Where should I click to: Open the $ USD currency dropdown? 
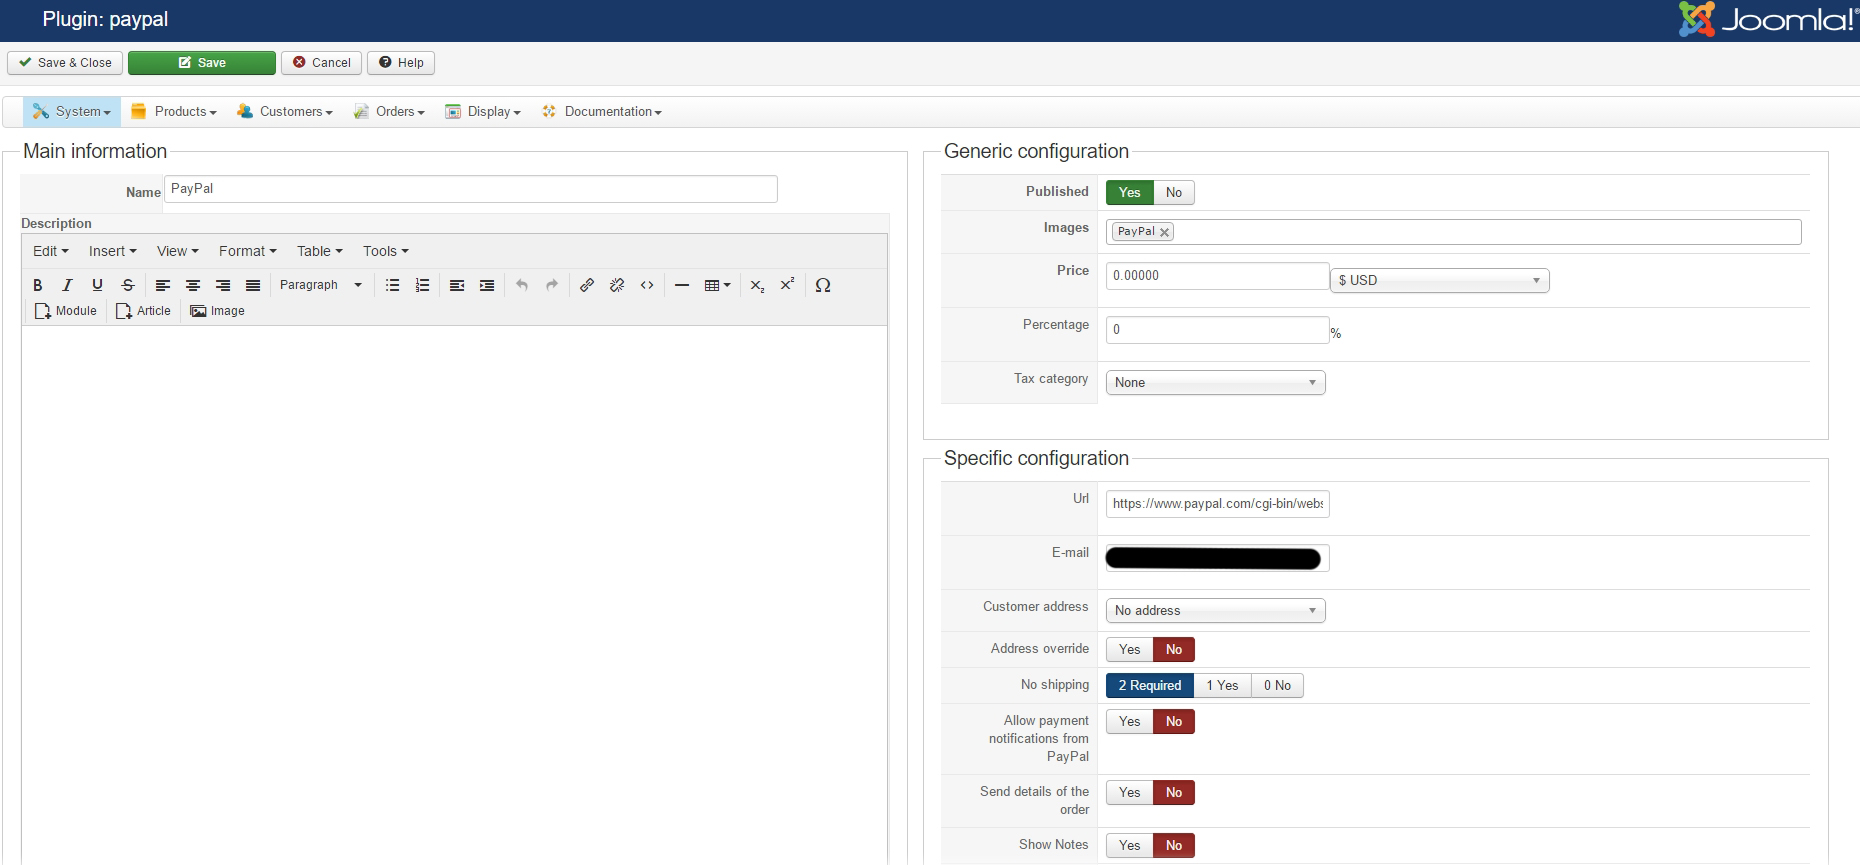click(1440, 281)
